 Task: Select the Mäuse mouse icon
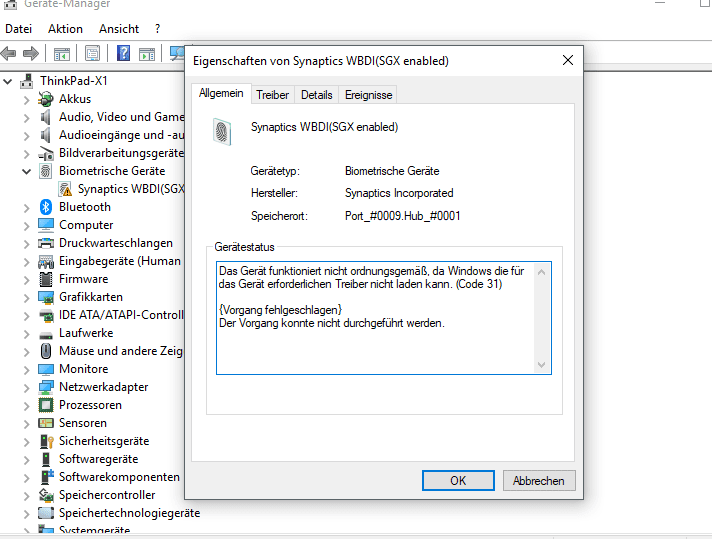coord(46,351)
